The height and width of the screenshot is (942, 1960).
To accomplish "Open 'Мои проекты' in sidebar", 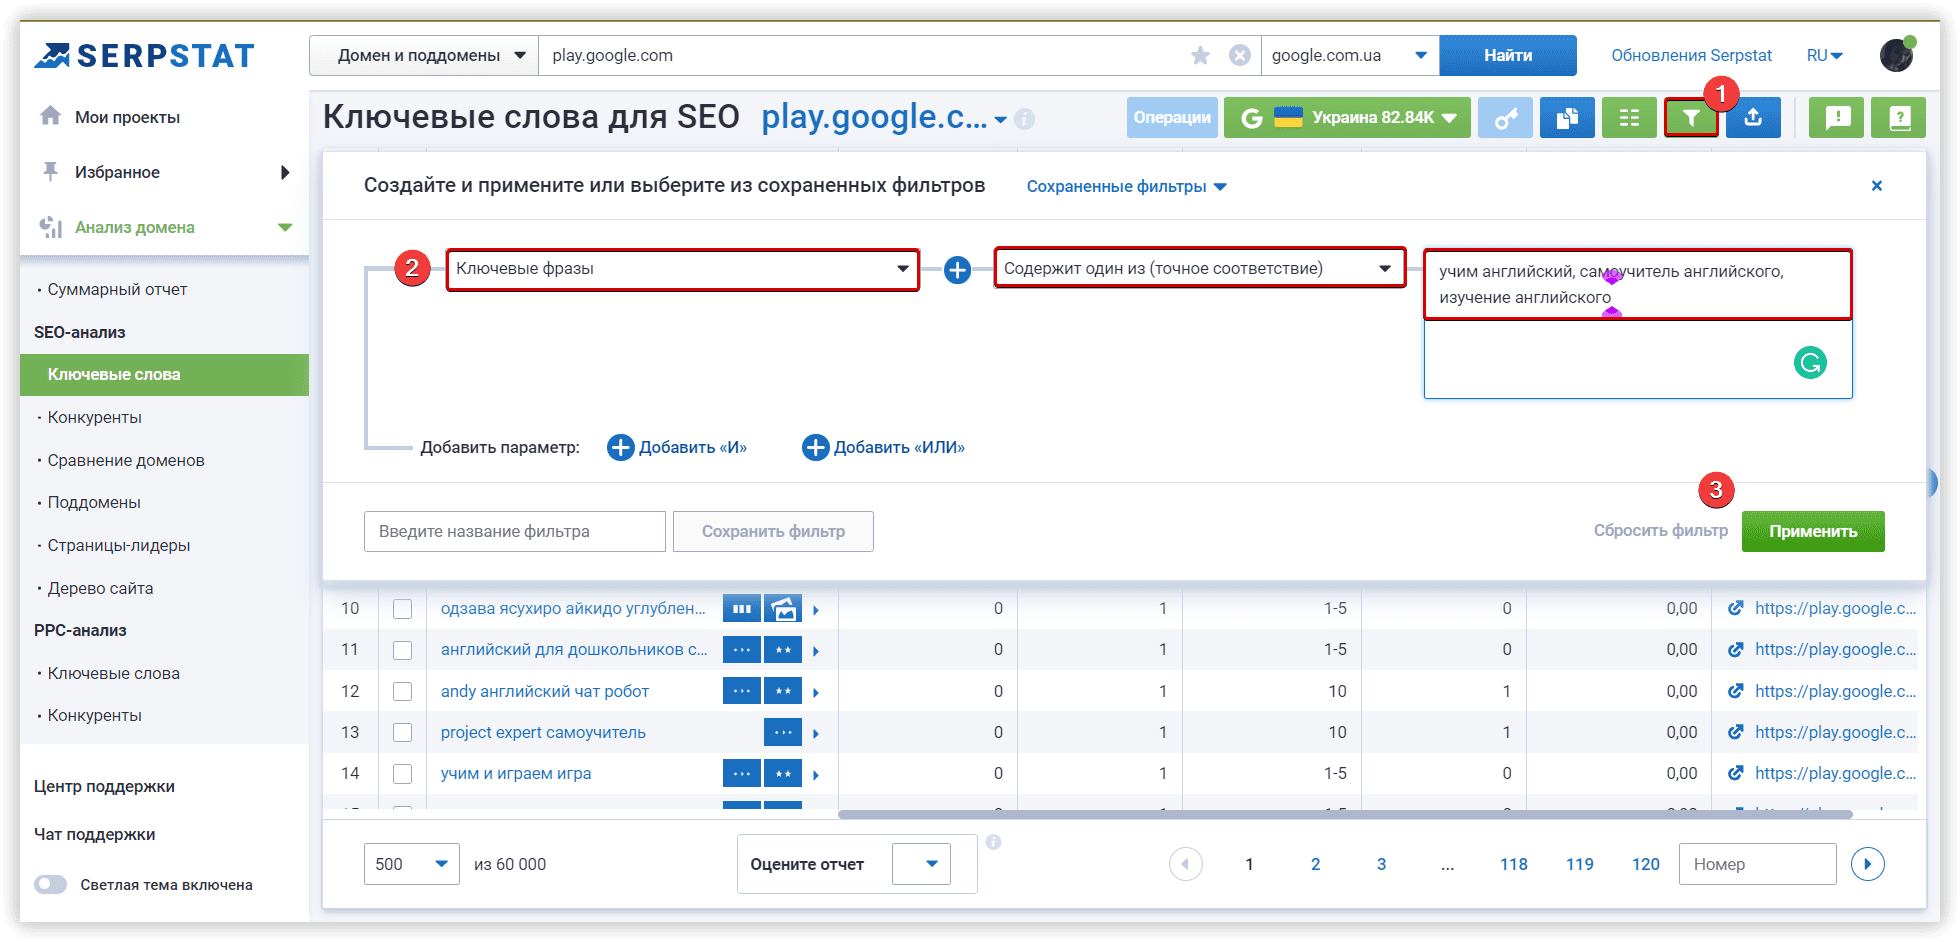I will coord(127,117).
